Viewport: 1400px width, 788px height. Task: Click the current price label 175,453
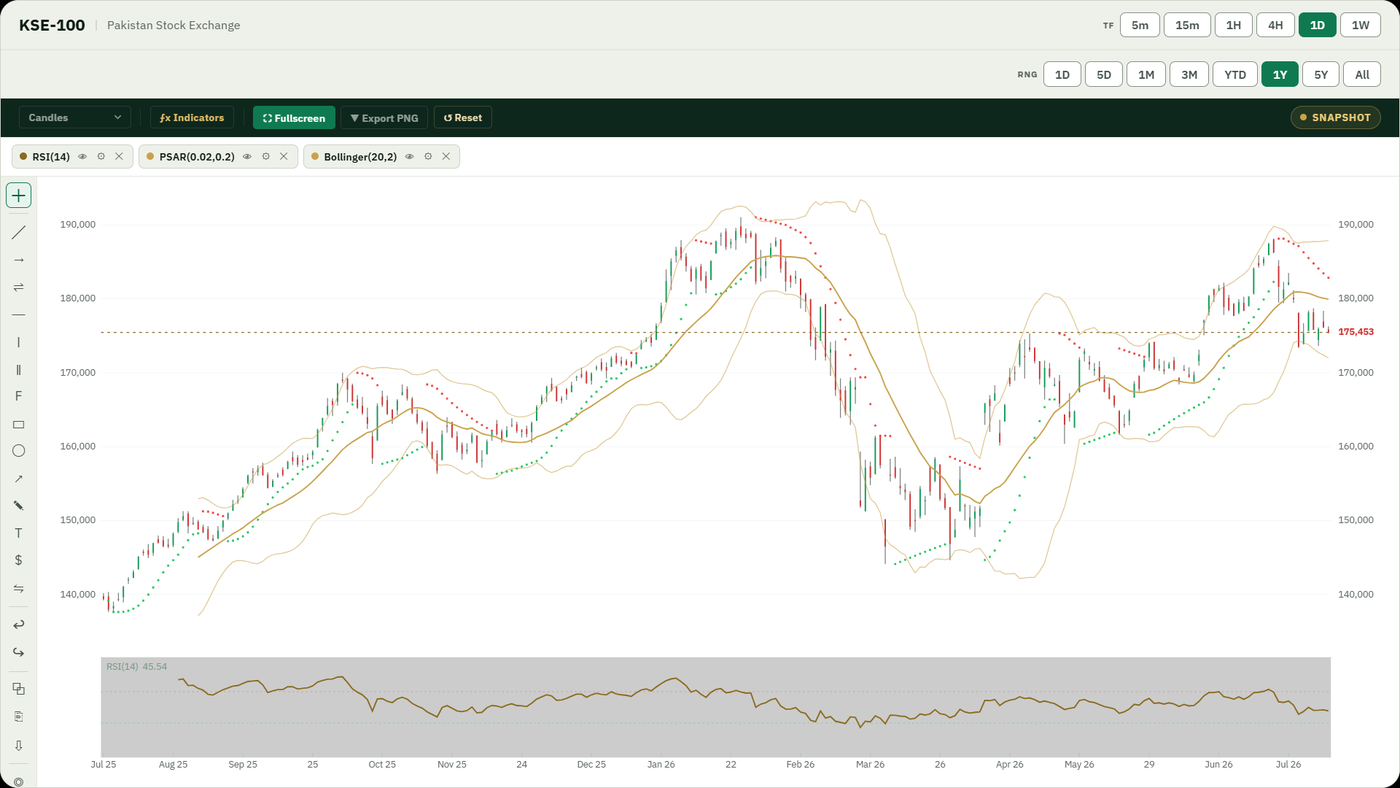pyautogui.click(x=1355, y=332)
